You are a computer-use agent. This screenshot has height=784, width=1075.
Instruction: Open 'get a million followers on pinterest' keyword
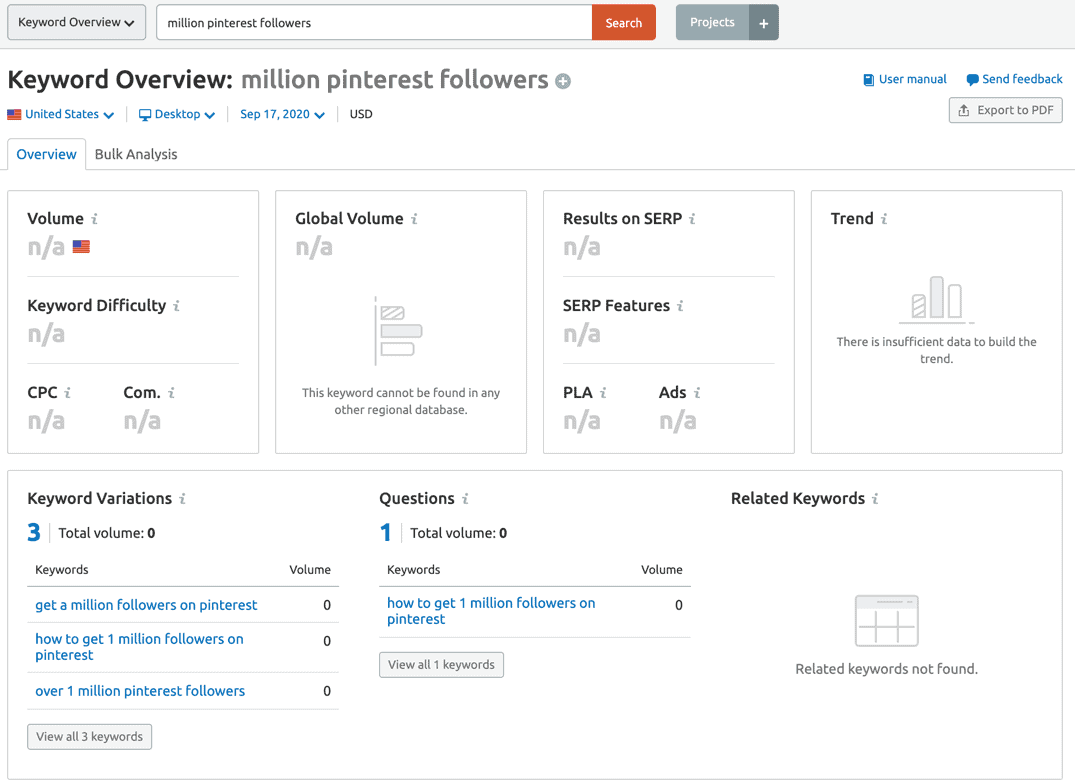(x=146, y=605)
